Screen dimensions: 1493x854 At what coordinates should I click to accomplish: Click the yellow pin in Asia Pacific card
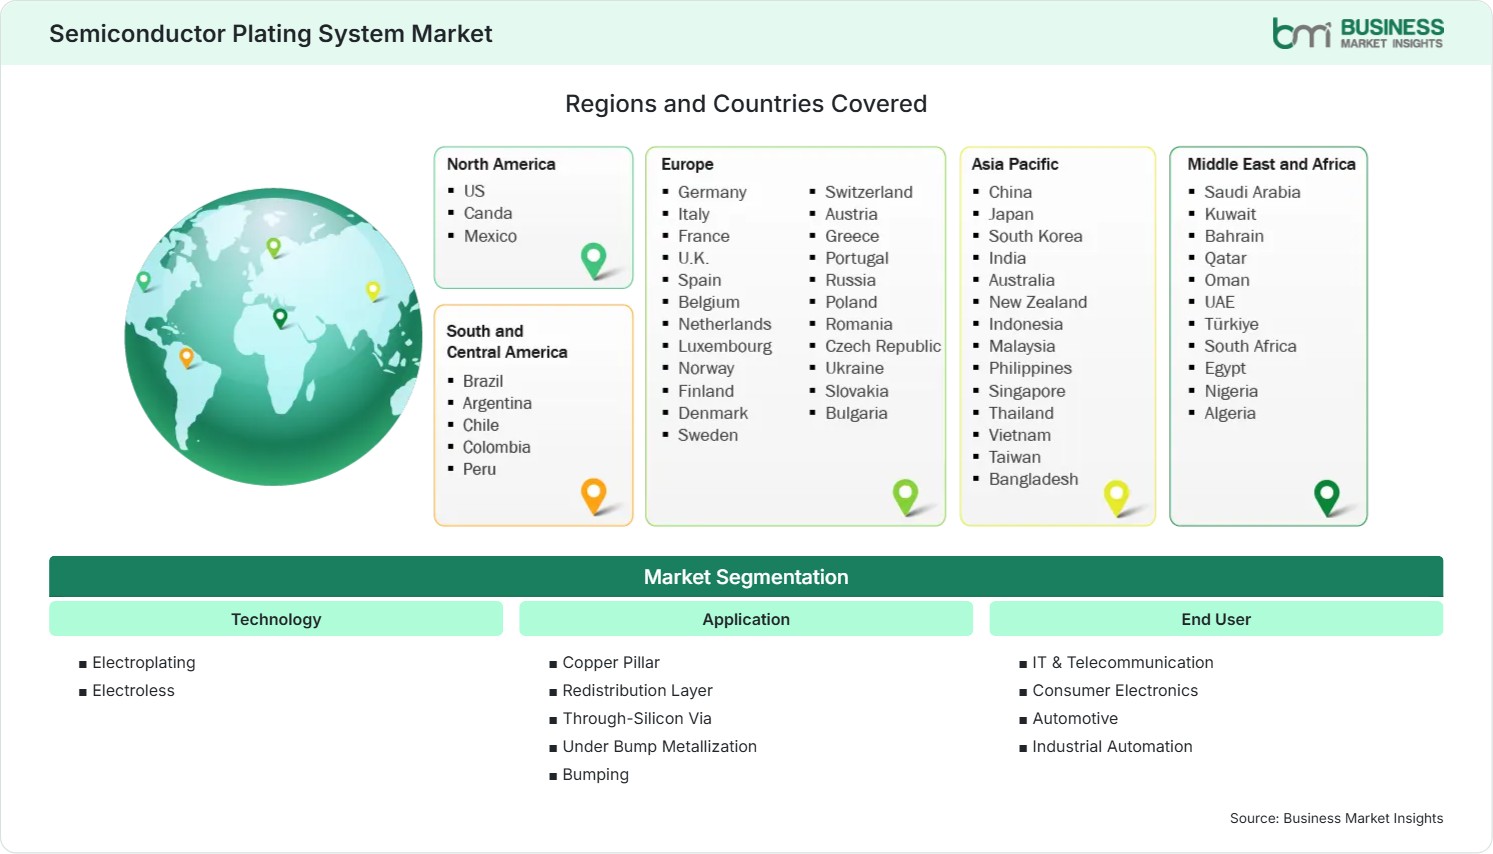pos(1116,497)
